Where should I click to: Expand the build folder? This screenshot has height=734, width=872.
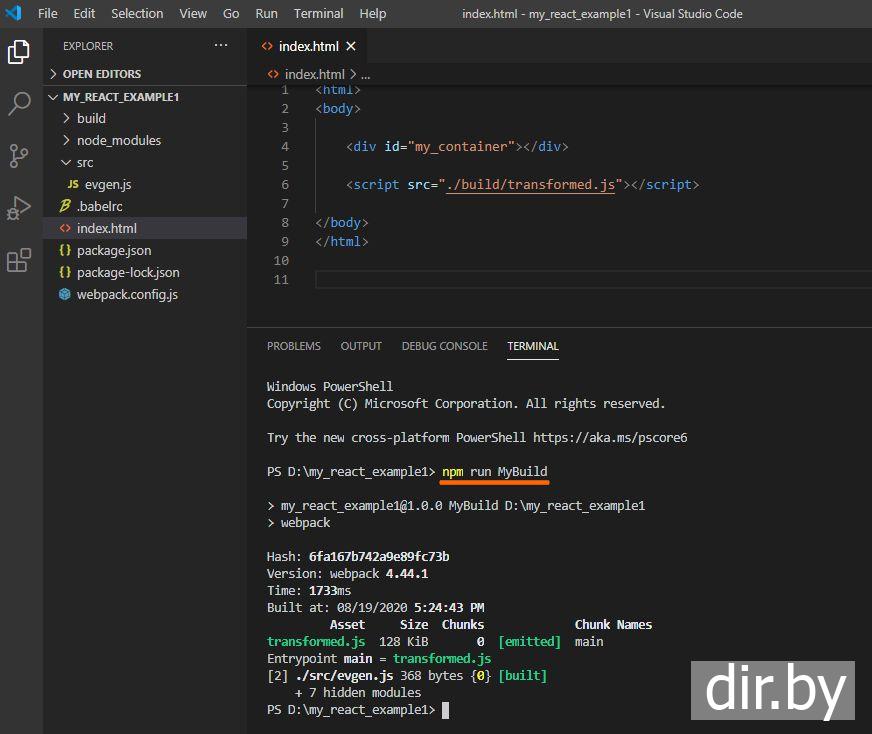90,118
